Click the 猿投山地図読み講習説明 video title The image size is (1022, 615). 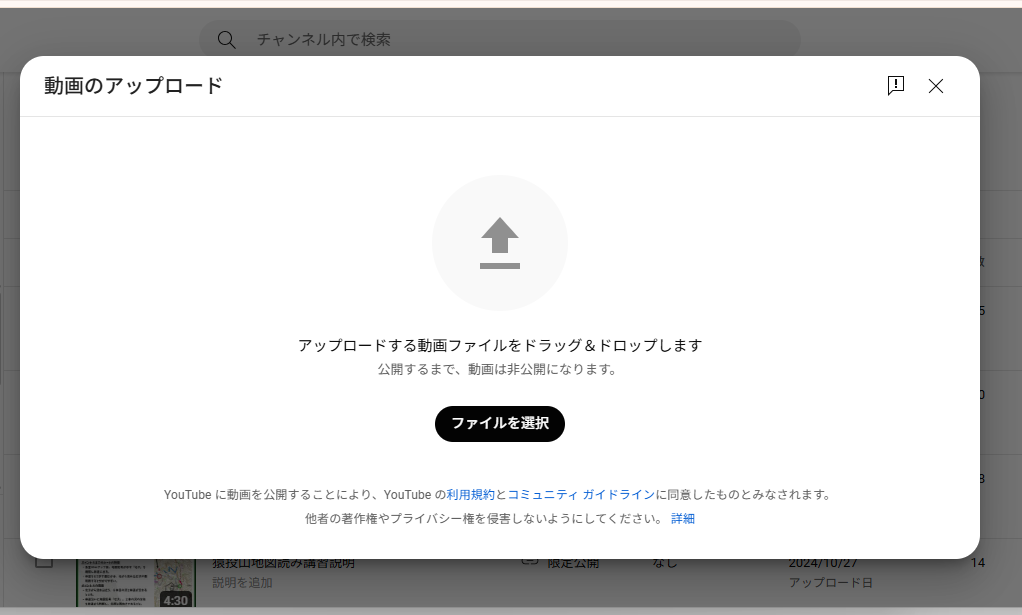[283, 563]
